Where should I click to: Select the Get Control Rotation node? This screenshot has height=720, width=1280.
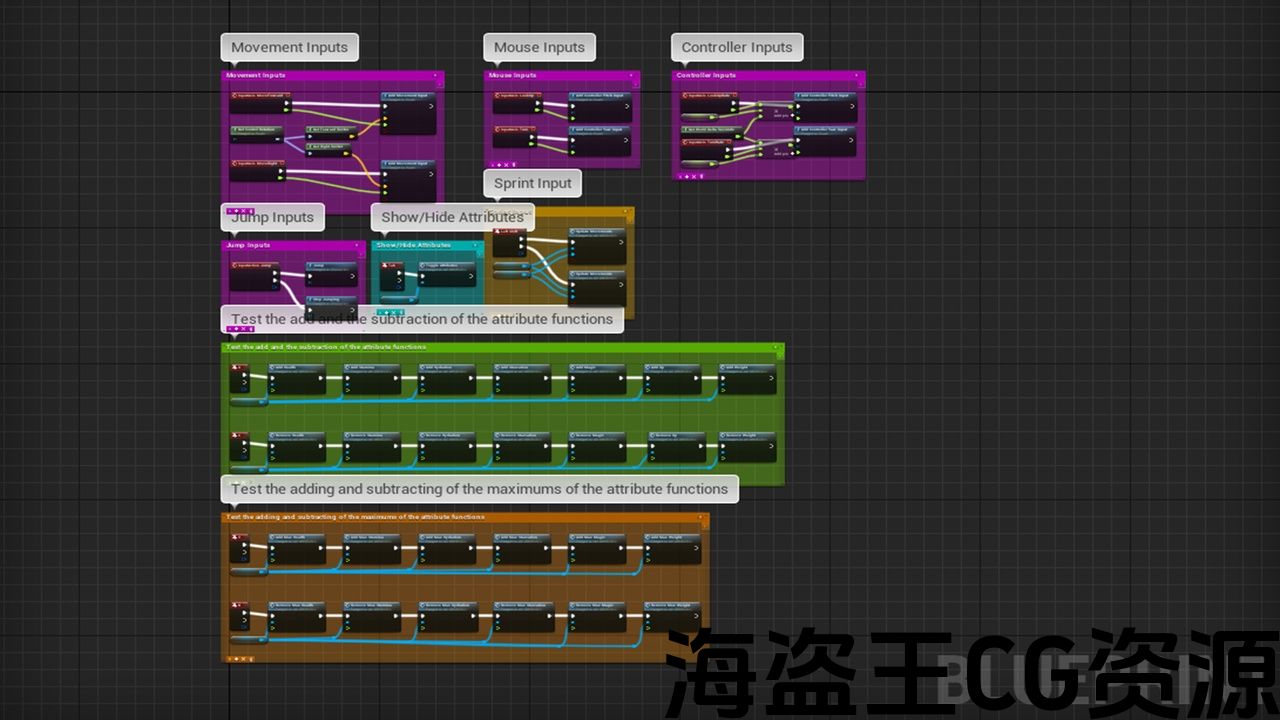256,134
